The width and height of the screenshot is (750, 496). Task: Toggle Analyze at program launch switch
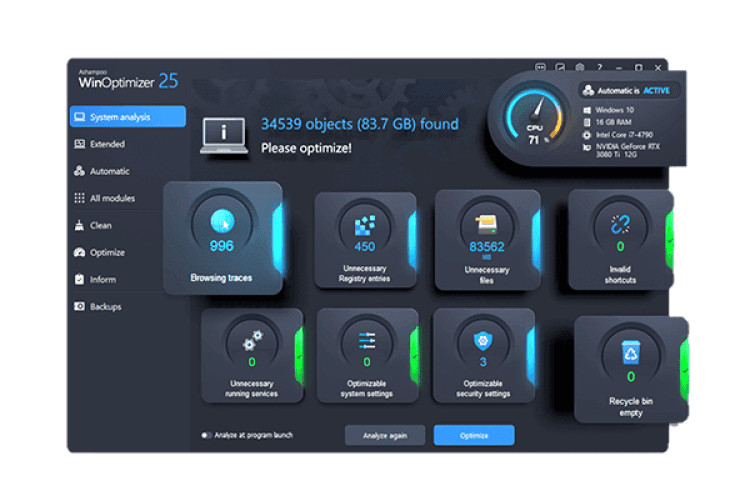(206, 435)
